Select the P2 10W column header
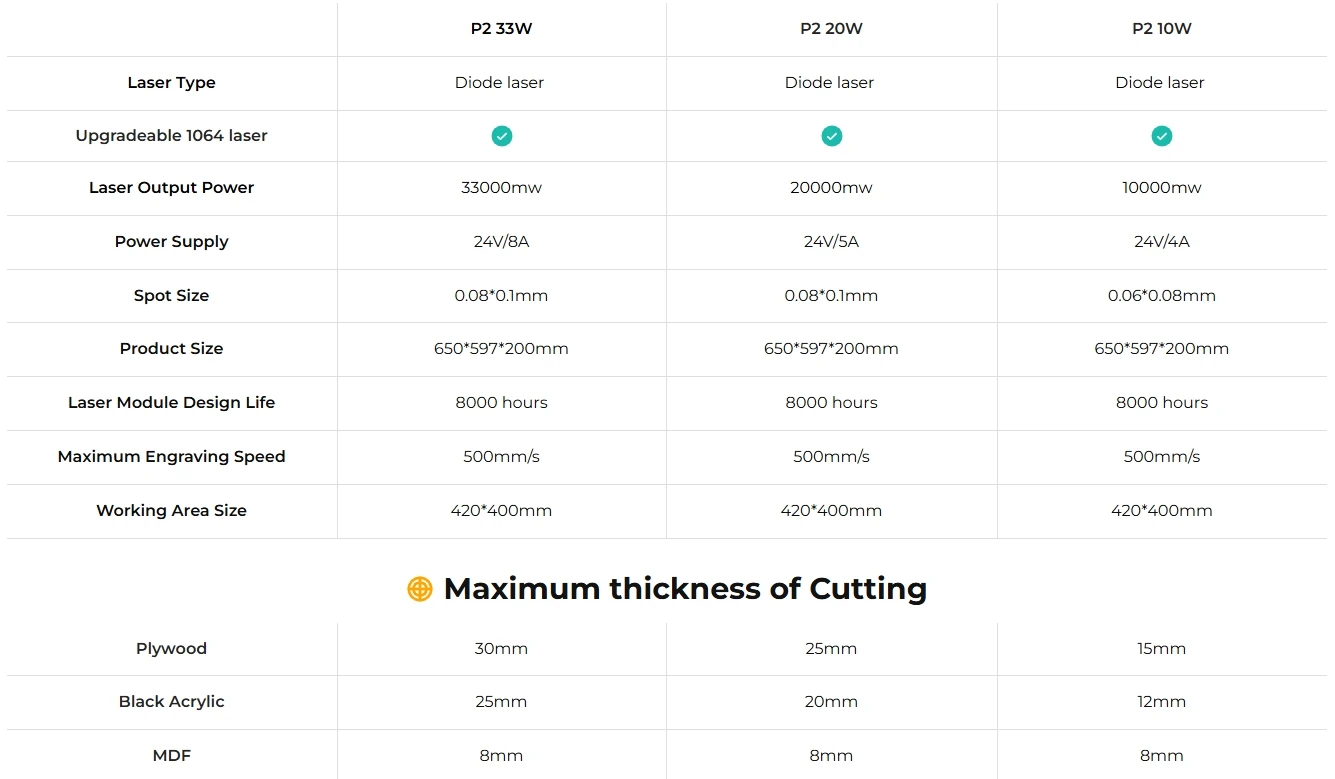1335x779 pixels. pos(1162,29)
